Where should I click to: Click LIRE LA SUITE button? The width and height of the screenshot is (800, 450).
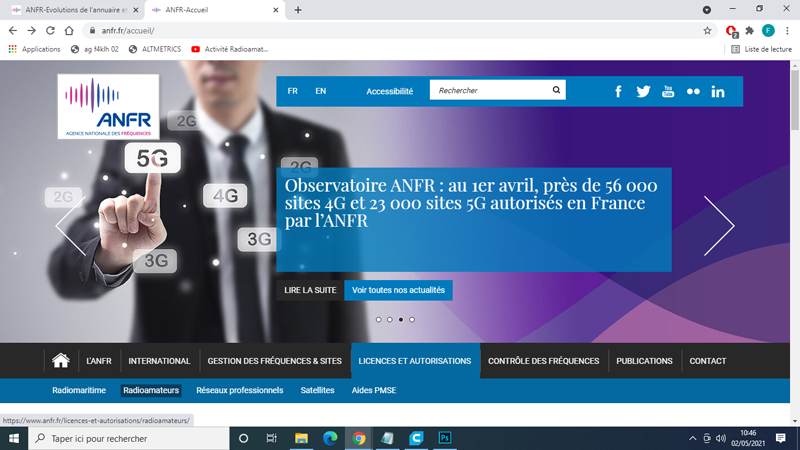[310, 290]
